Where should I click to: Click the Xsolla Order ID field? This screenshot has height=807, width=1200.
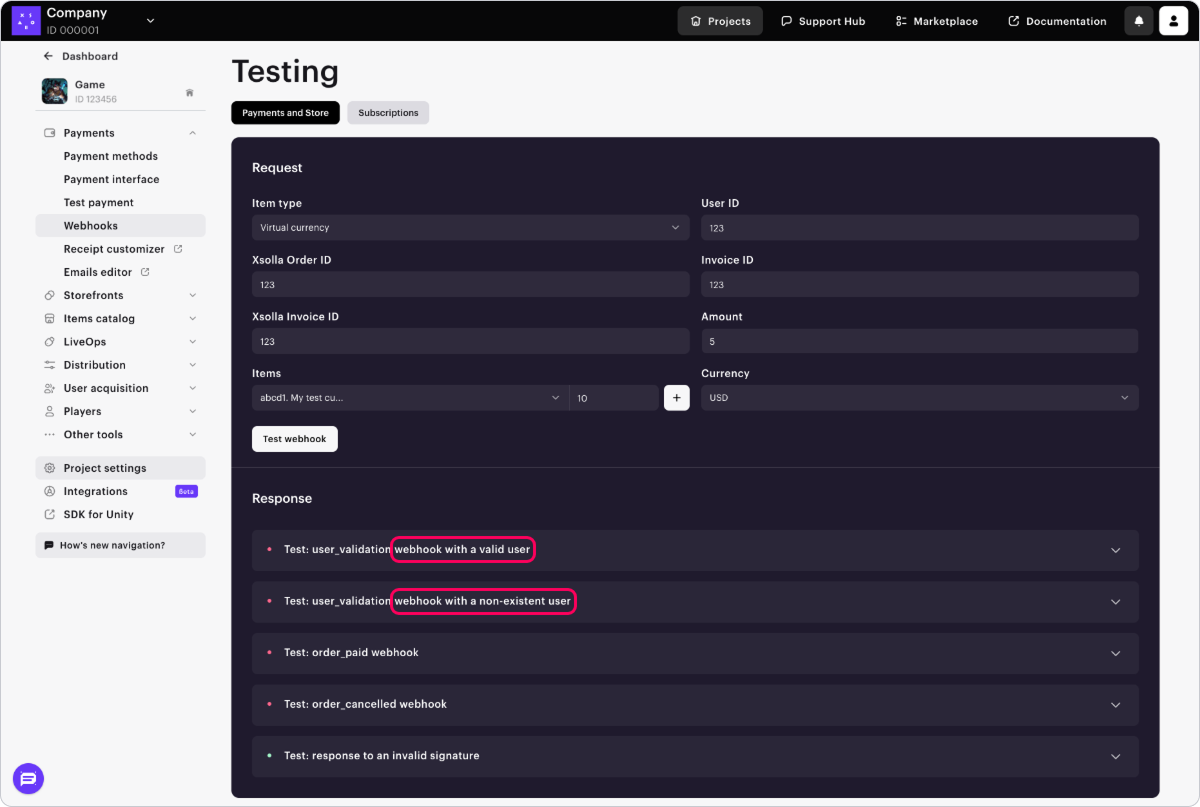coord(470,285)
